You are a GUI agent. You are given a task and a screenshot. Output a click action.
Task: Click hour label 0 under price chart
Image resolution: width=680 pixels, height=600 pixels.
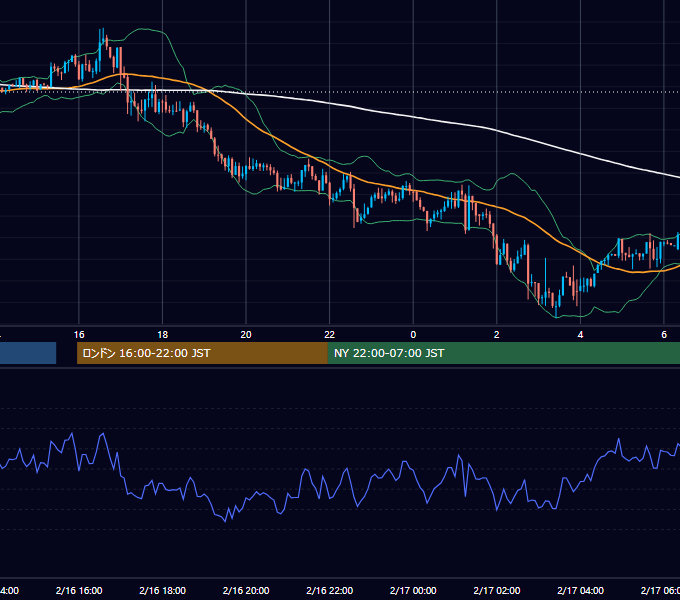413,335
